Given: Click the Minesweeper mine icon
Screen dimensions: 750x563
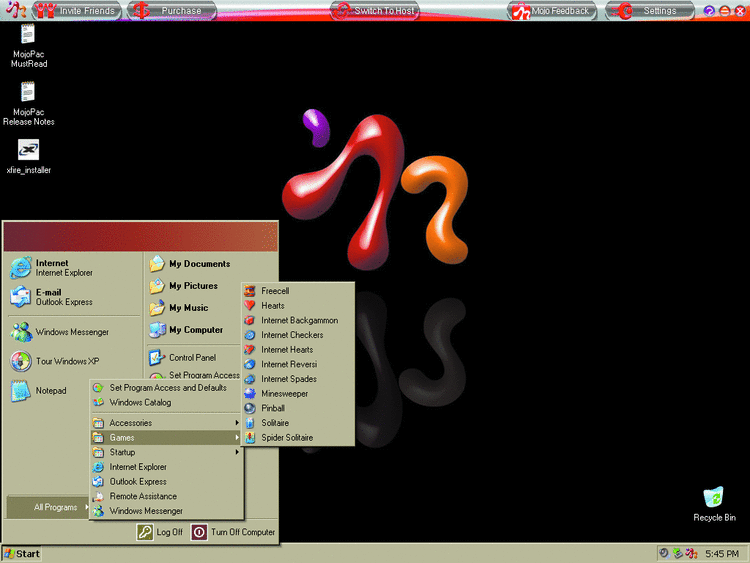Looking at the screenshot, I should click(x=250, y=394).
